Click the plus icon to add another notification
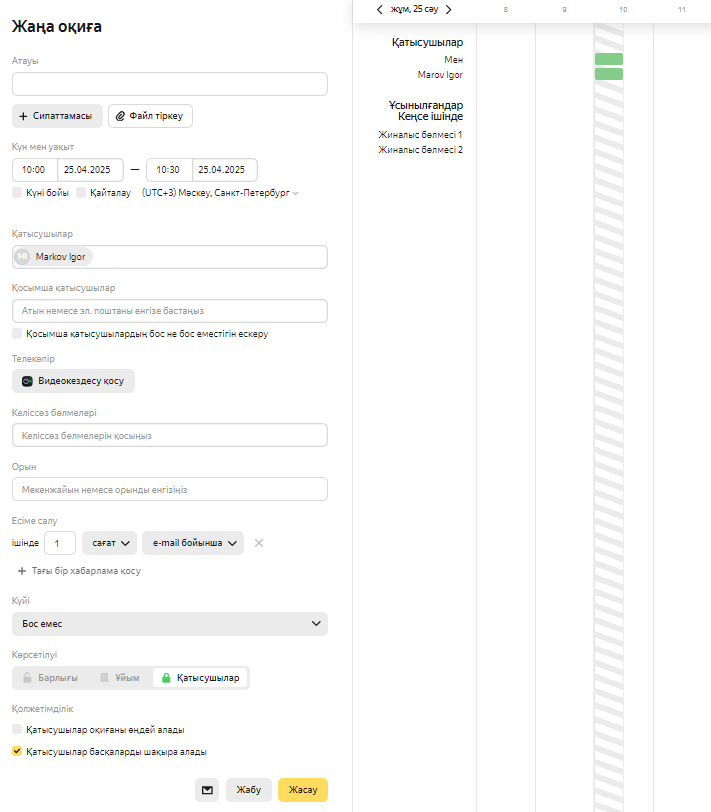Viewport: 711px width, 812px height. tap(22, 571)
